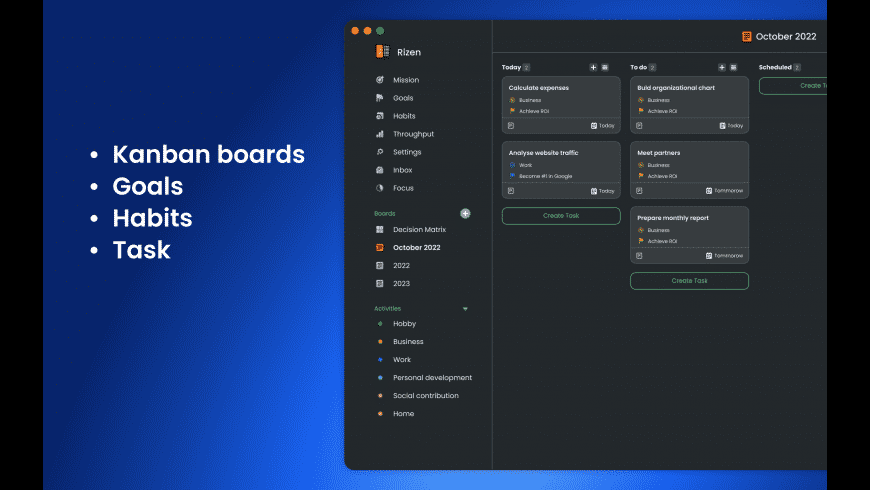Click notes icon on Calculate expenses card
Screen dimensions: 870x490
(x=510, y=126)
